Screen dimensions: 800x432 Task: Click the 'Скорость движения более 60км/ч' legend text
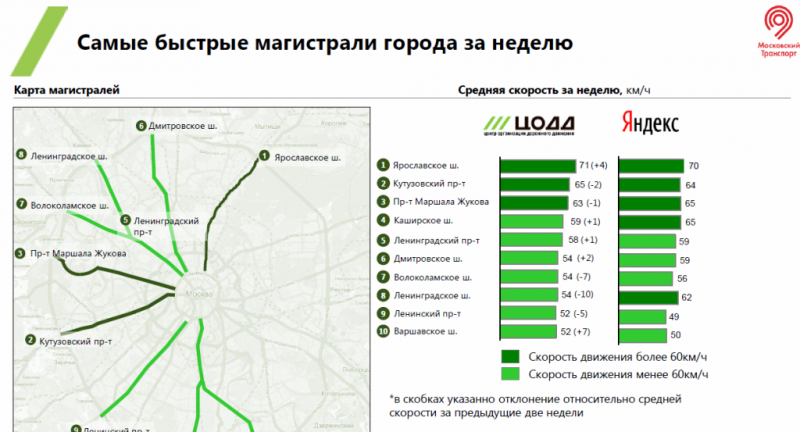pos(618,357)
